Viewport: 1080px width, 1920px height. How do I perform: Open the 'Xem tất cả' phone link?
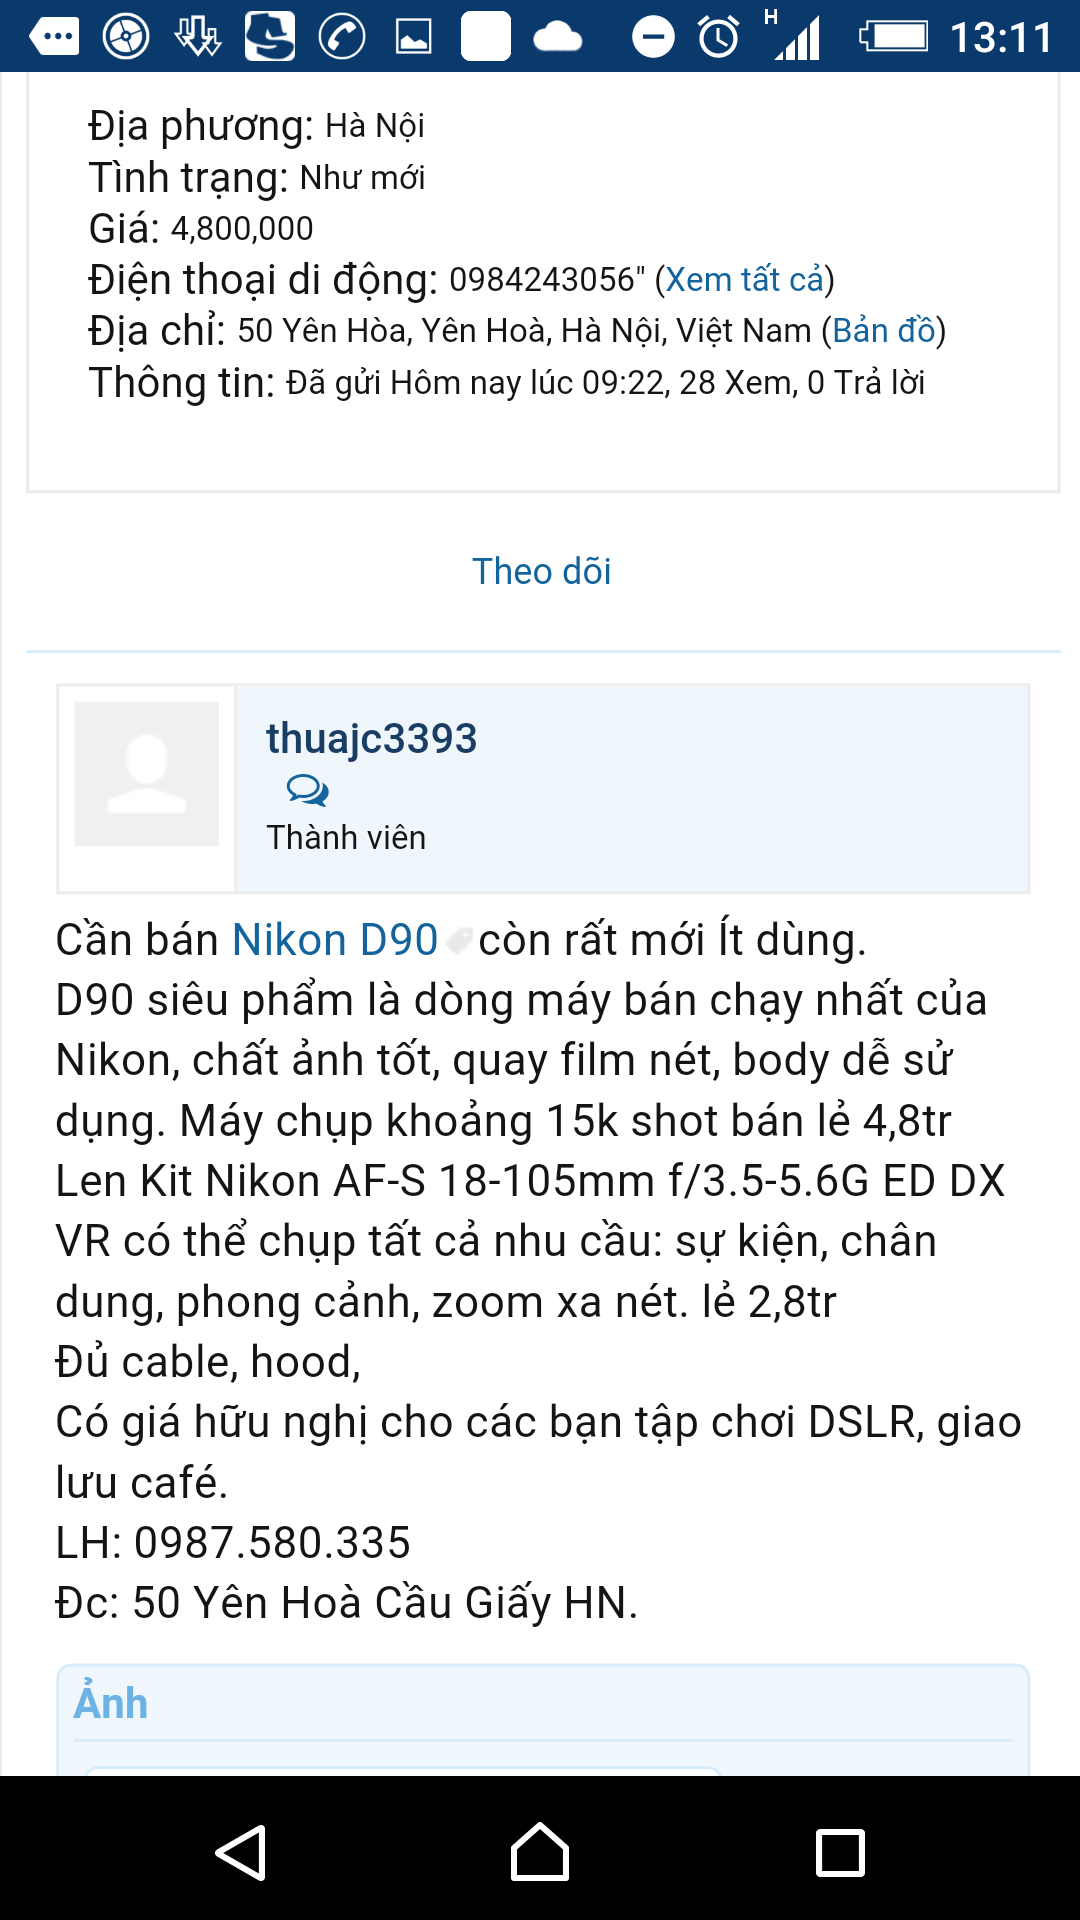[x=744, y=280]
